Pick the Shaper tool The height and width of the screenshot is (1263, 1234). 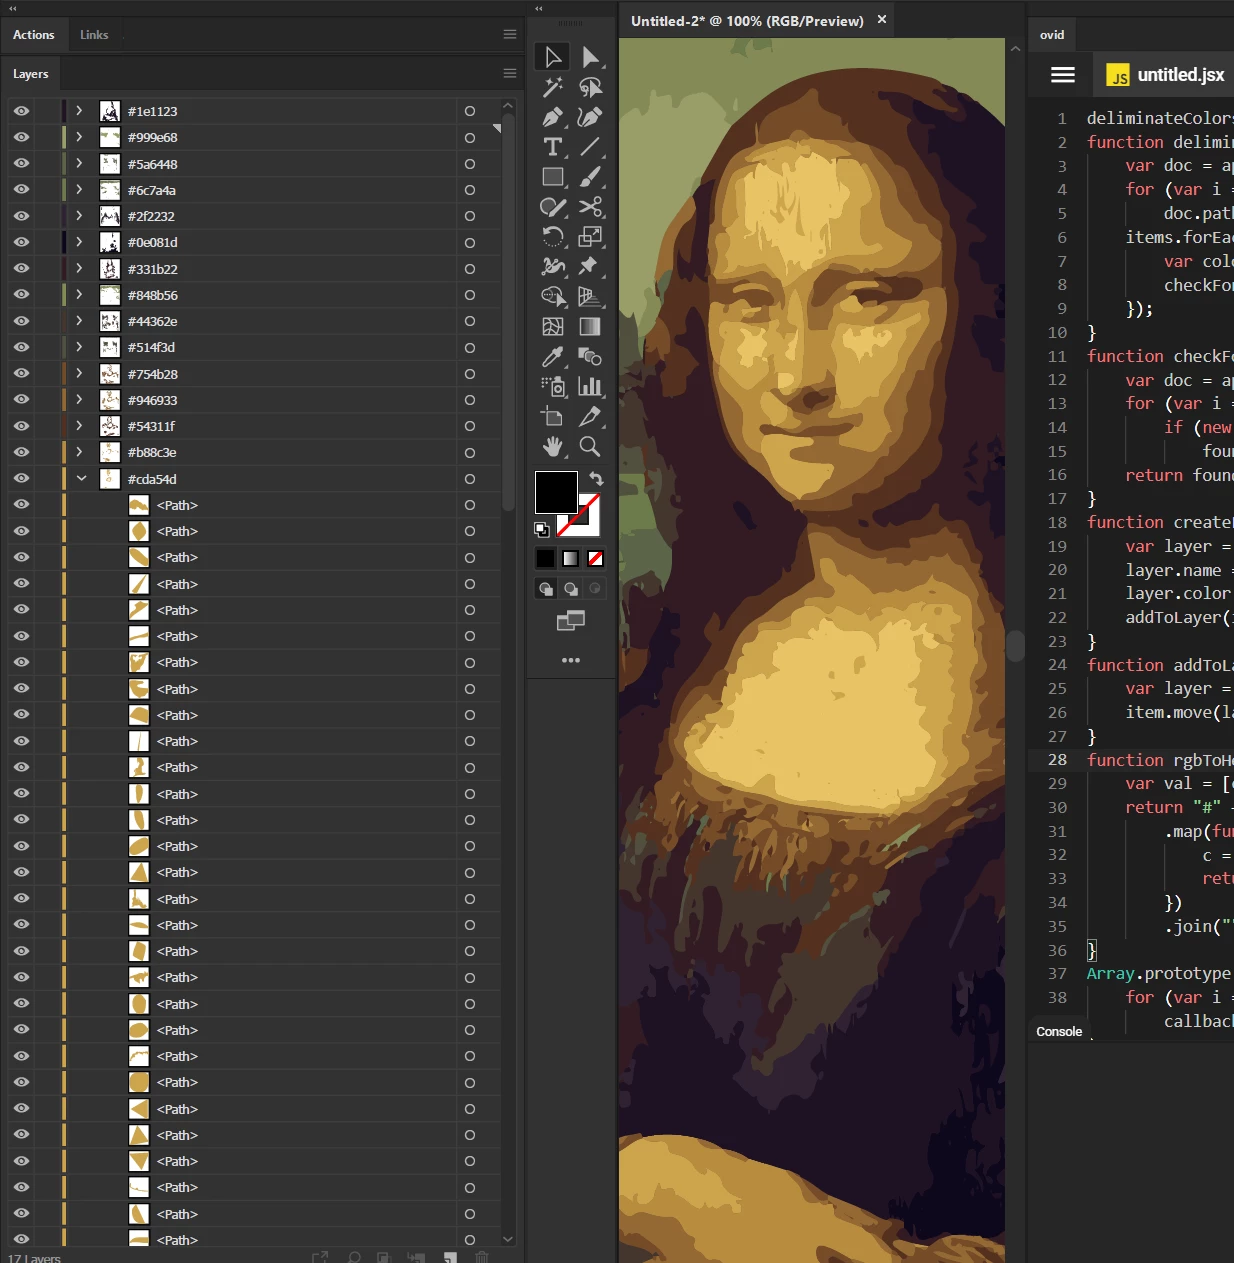(552, 207)
